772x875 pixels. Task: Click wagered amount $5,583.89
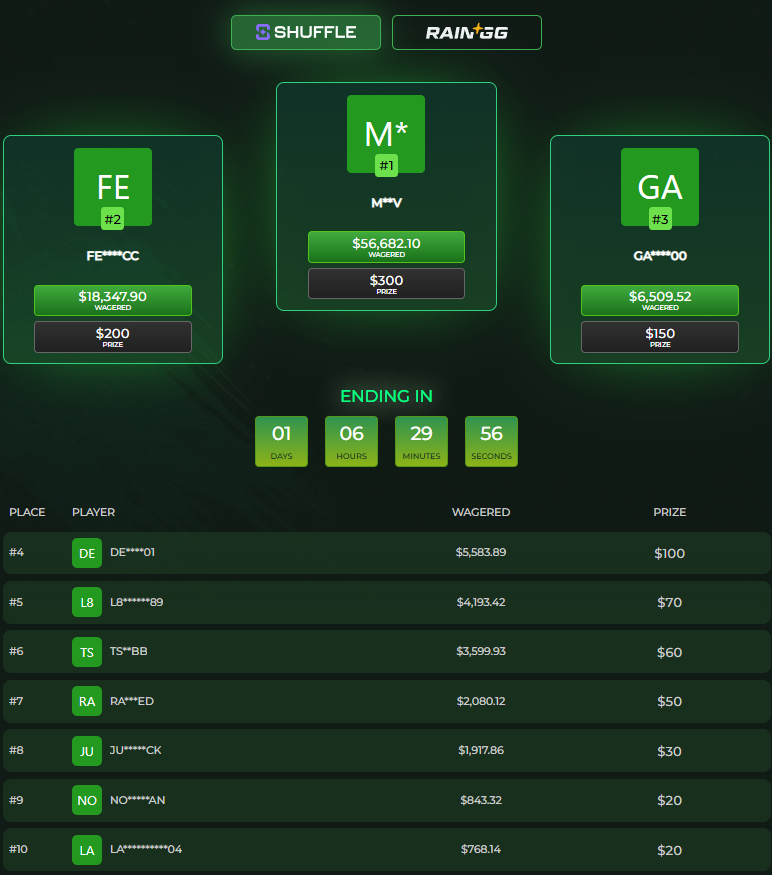(x=481, y=552)
